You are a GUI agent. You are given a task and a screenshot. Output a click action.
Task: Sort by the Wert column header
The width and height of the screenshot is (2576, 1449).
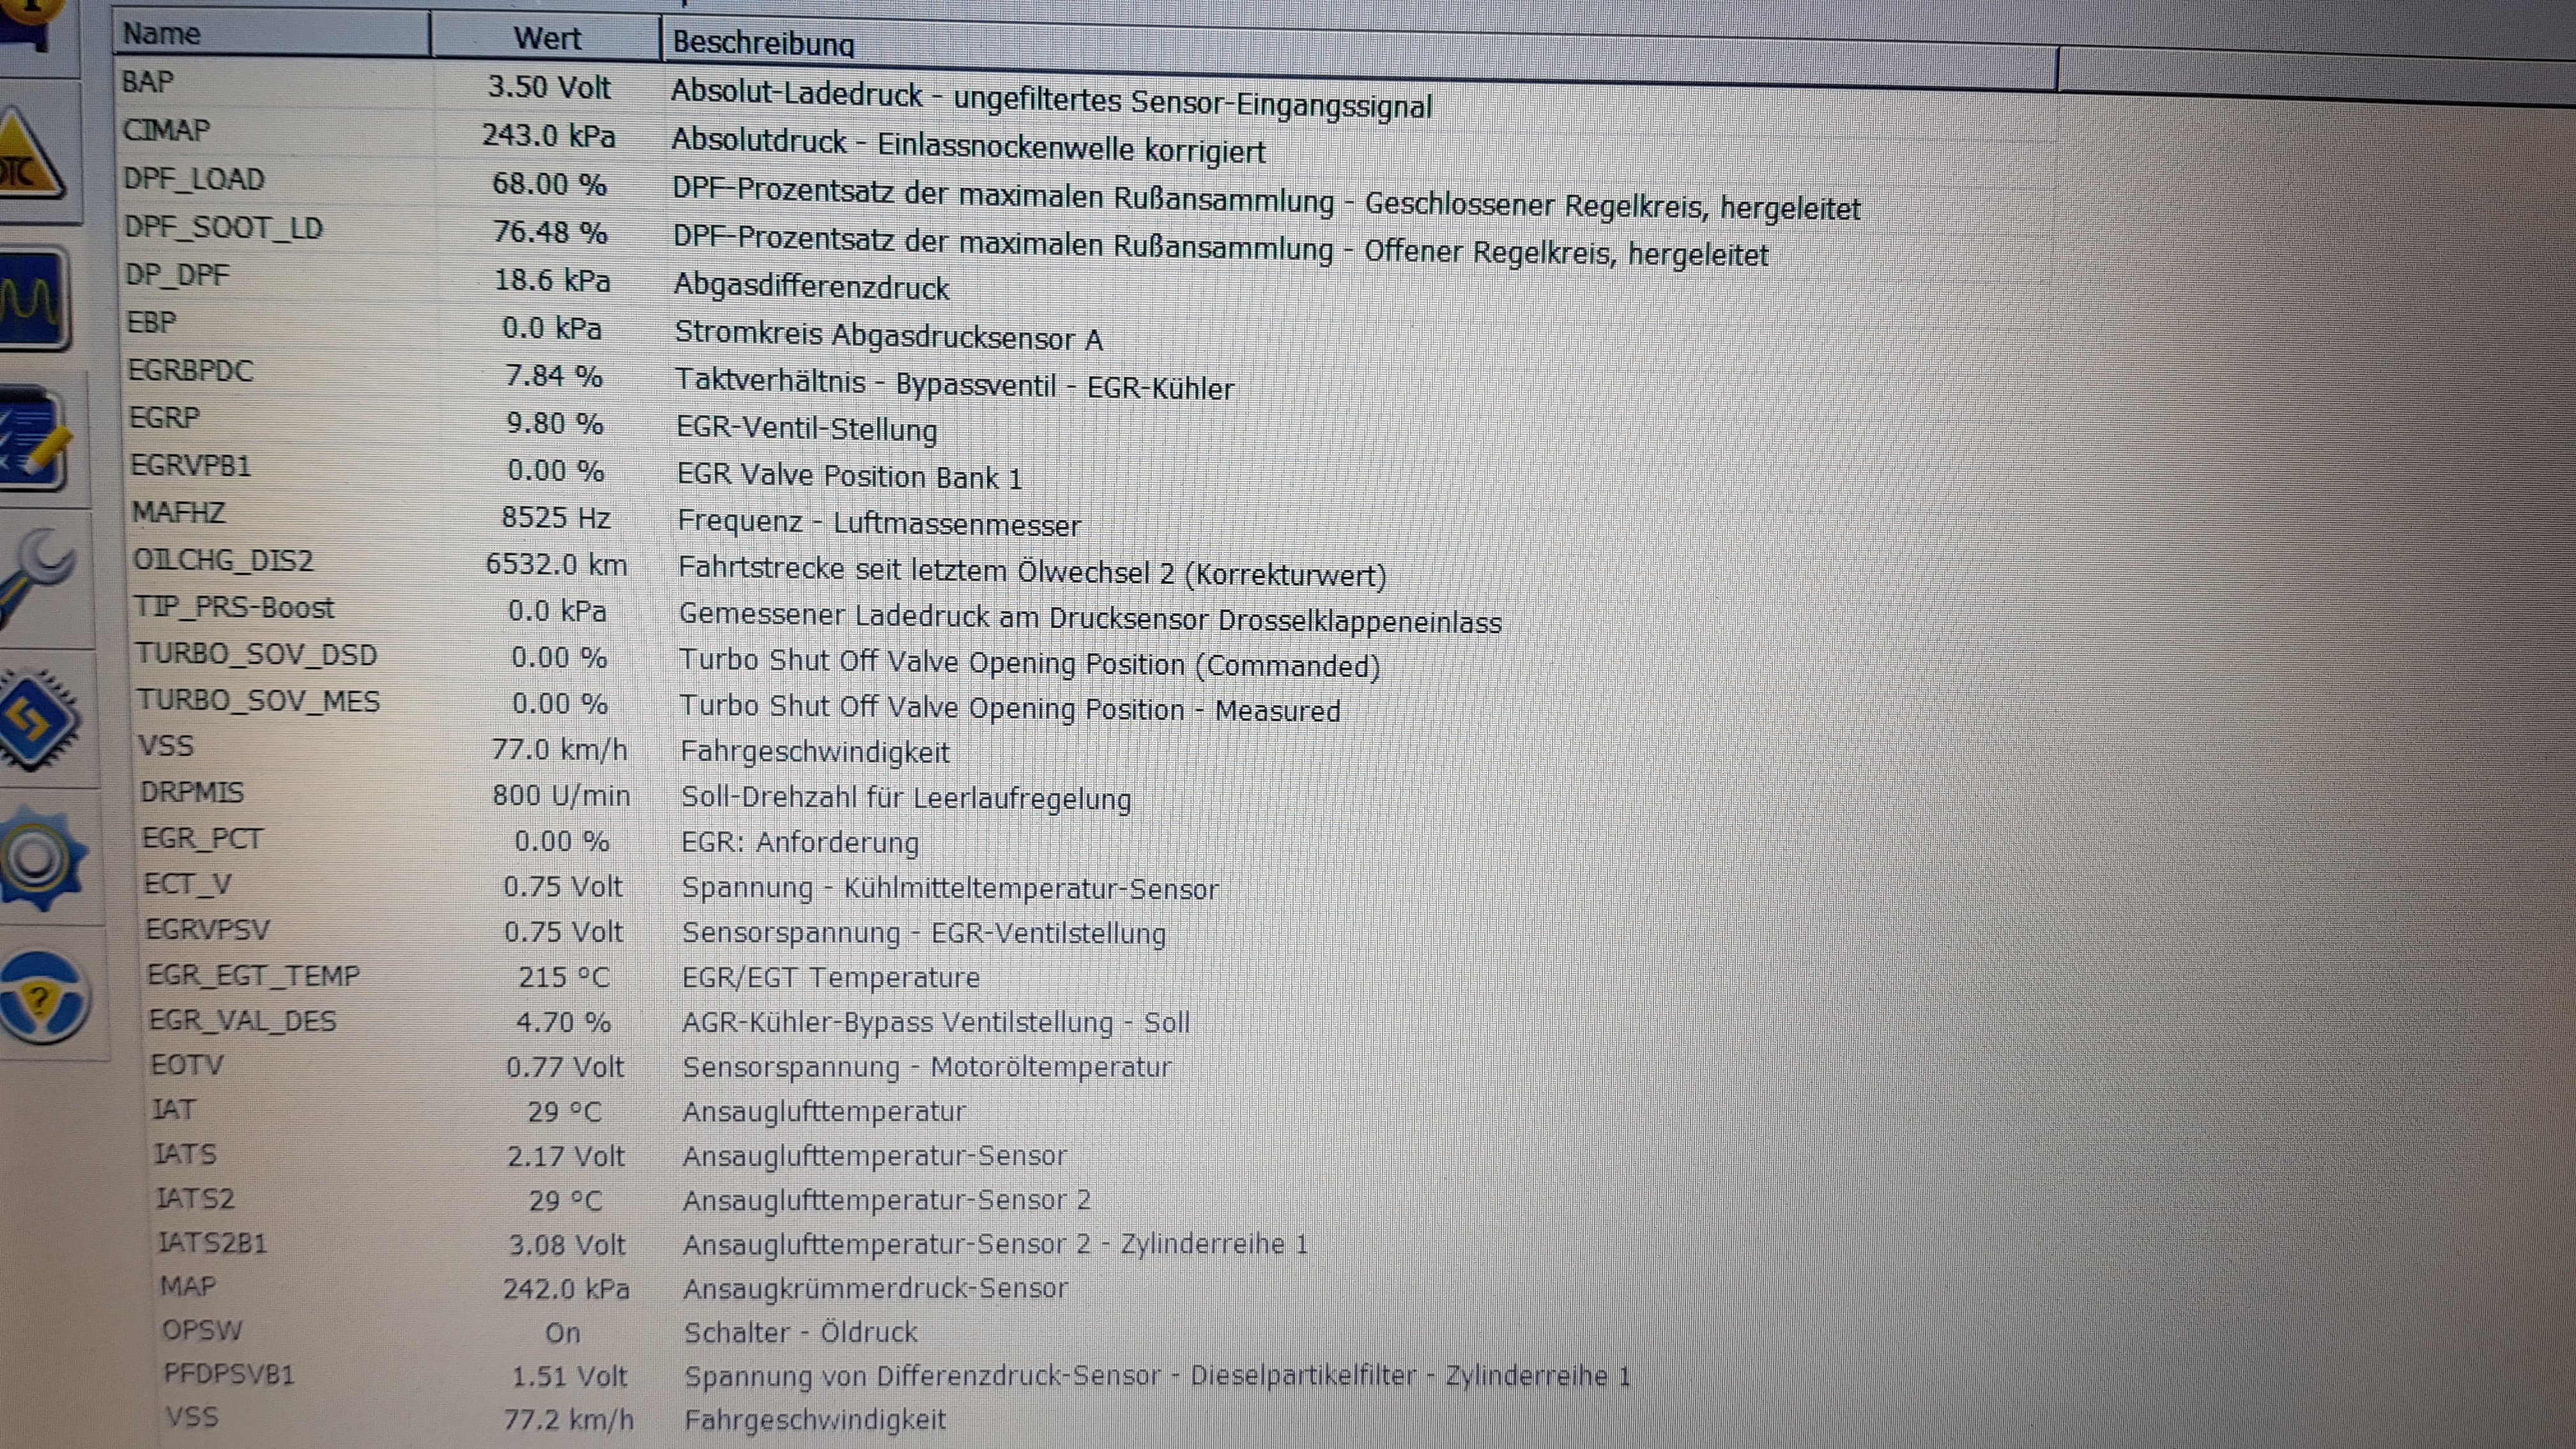(546, 38)
